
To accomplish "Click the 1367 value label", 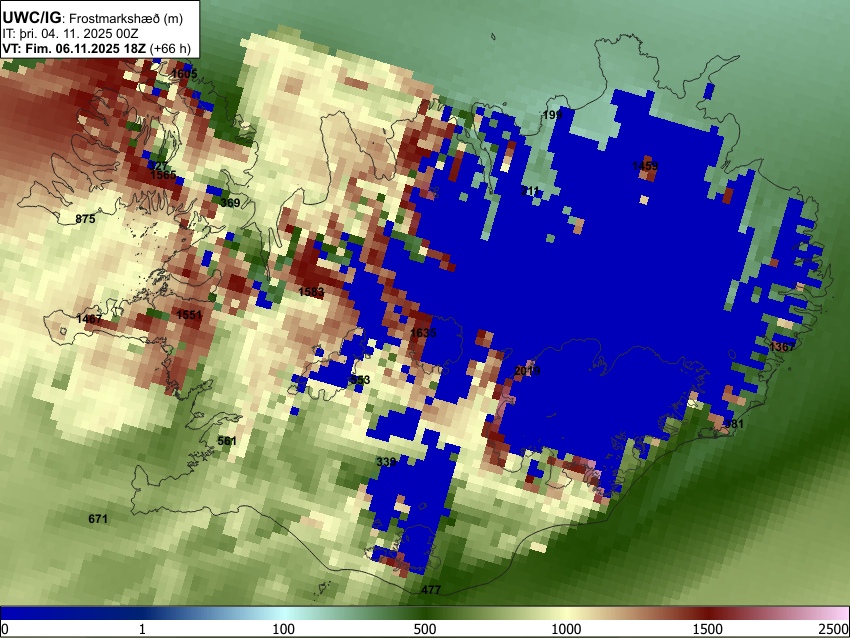I will point(782,347).
